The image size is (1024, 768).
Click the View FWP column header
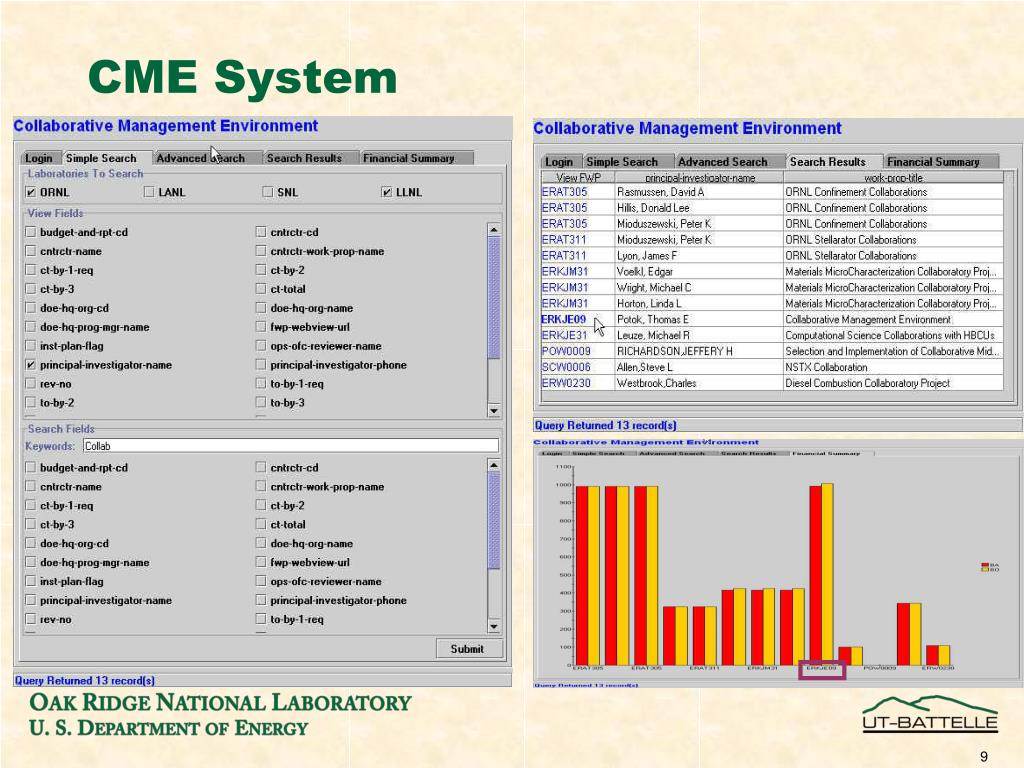[x=578, y=177]
